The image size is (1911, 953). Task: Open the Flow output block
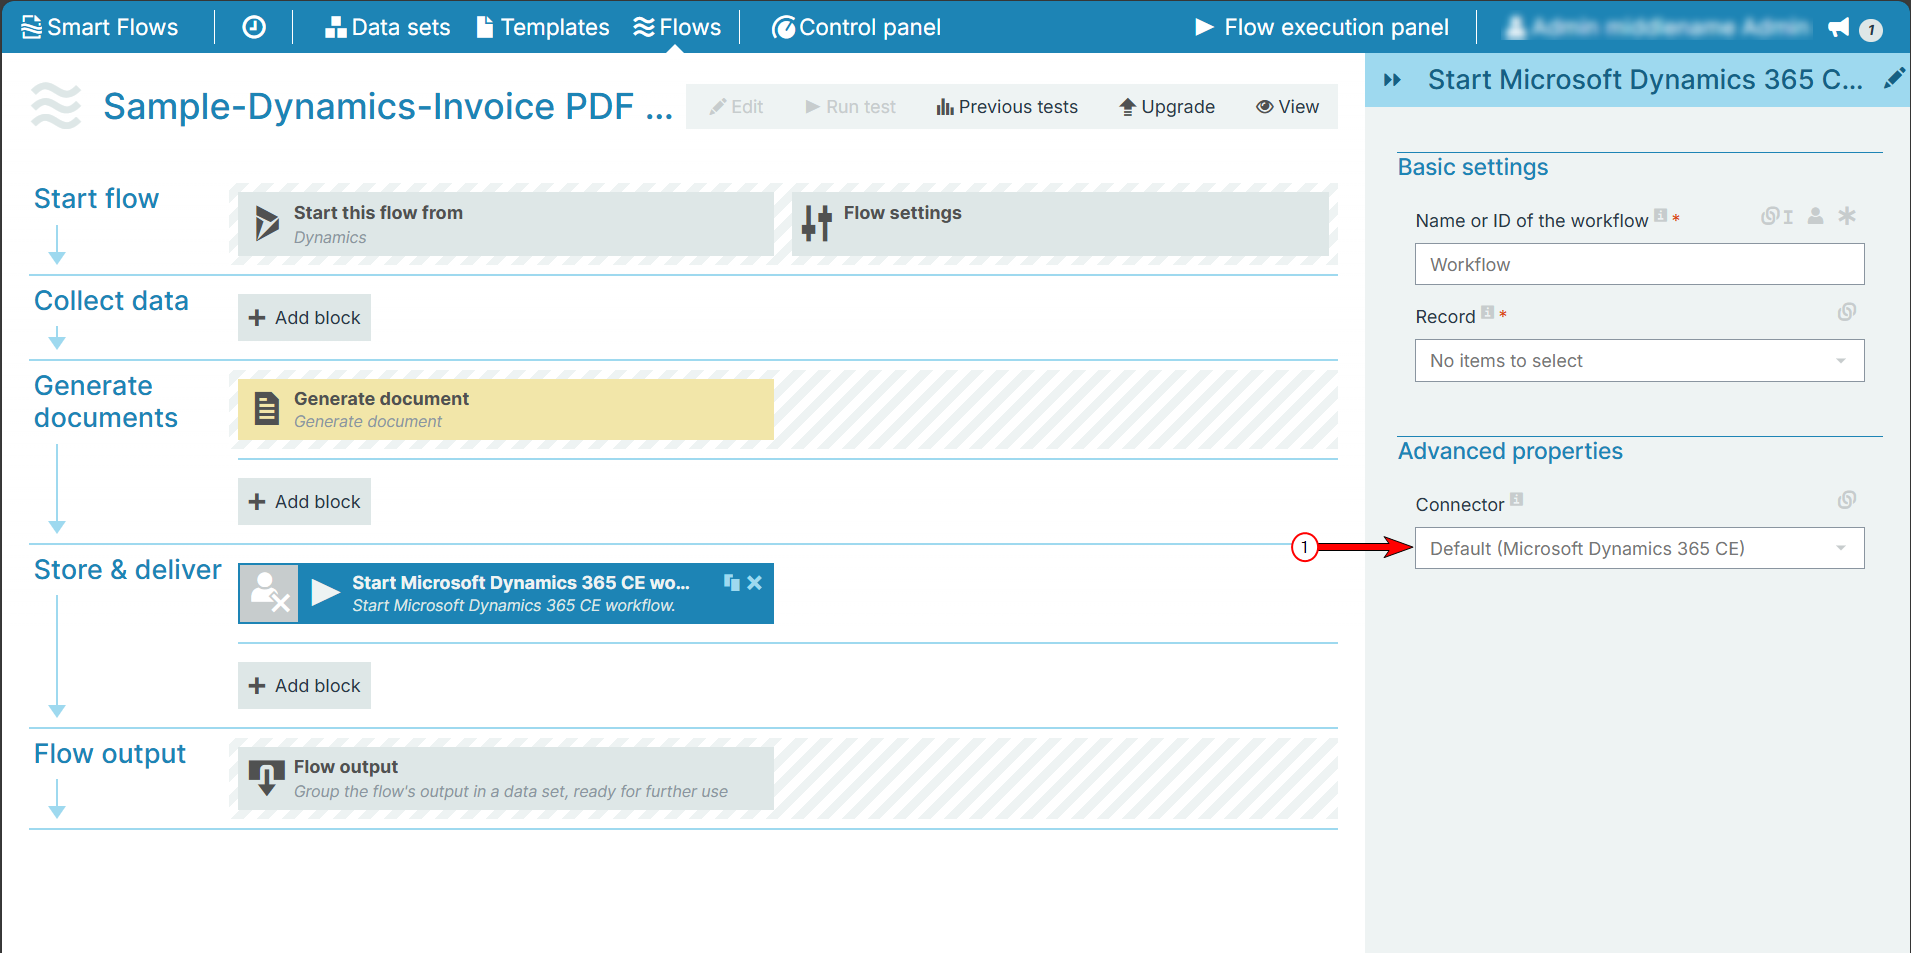click(x=506, y=778)
